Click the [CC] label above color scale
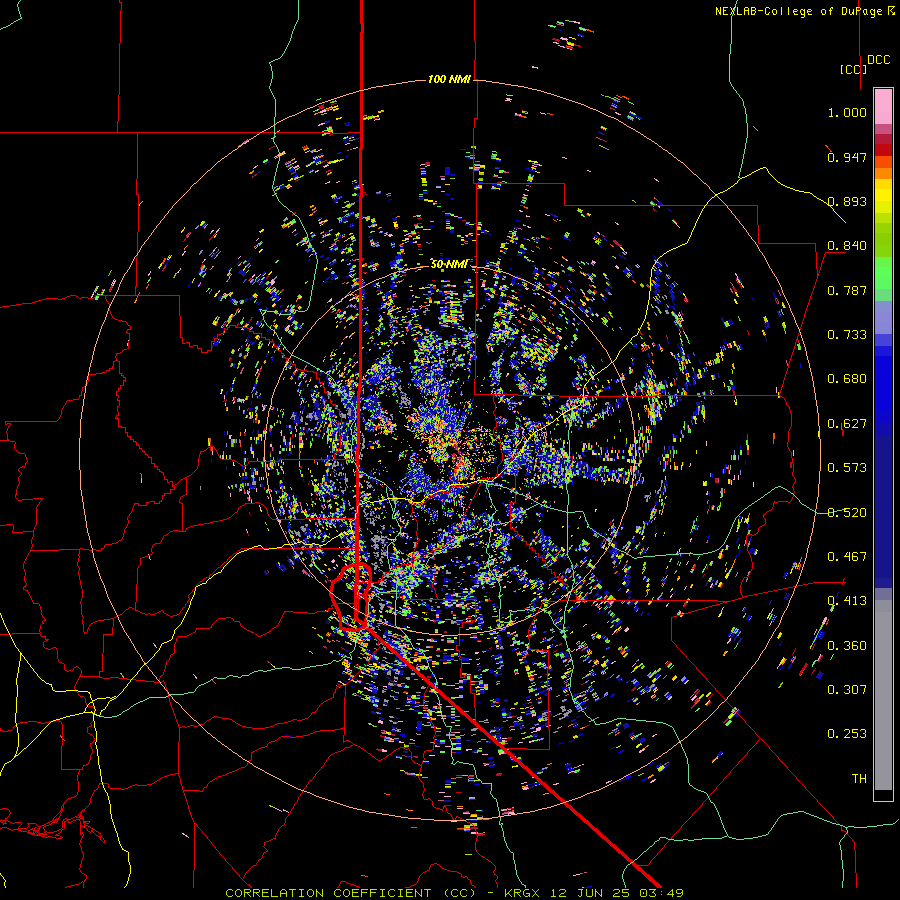The height and width of the screenshot is (900, 900). (x=853, y=69)
